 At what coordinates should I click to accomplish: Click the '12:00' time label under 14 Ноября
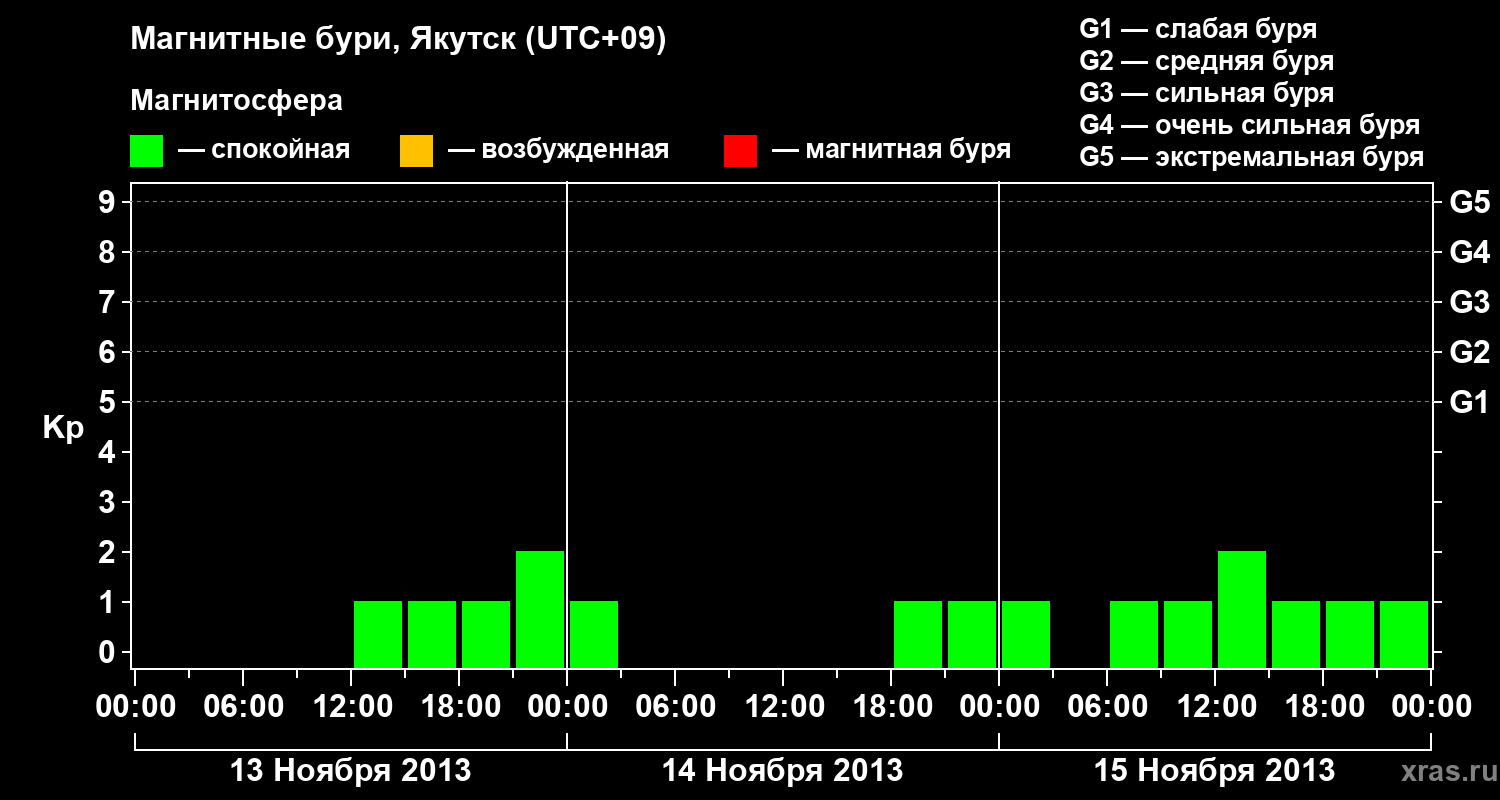pos(784,707)
